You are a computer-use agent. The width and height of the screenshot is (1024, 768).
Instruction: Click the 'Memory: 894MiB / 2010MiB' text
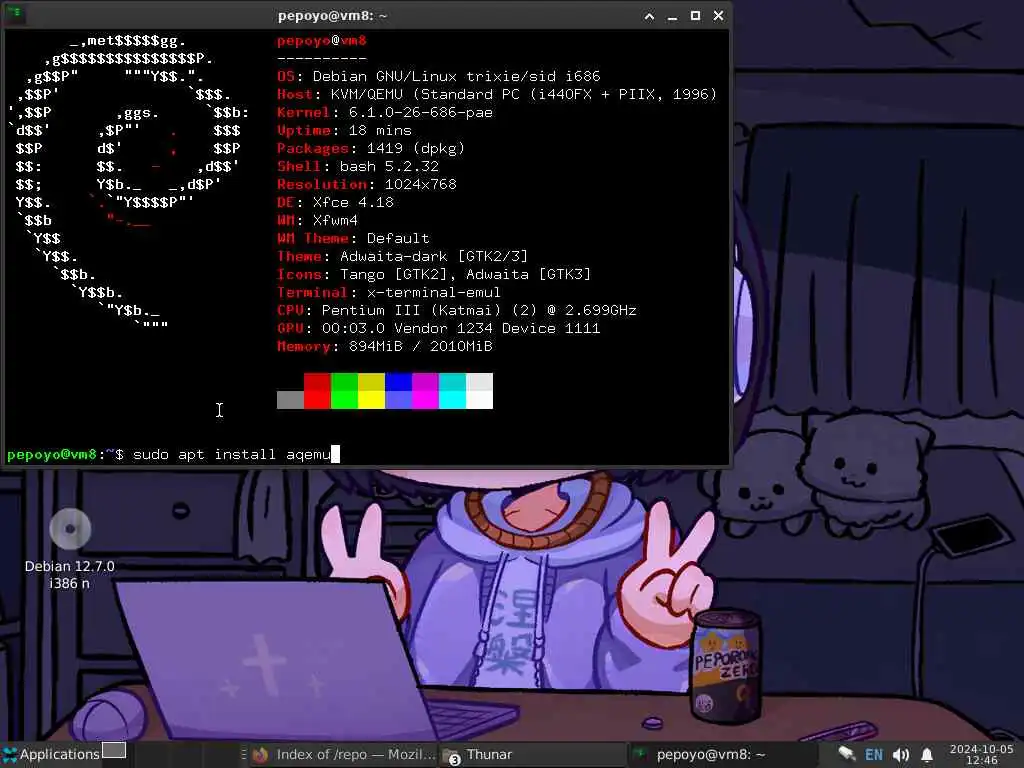(x=385, y=346)
